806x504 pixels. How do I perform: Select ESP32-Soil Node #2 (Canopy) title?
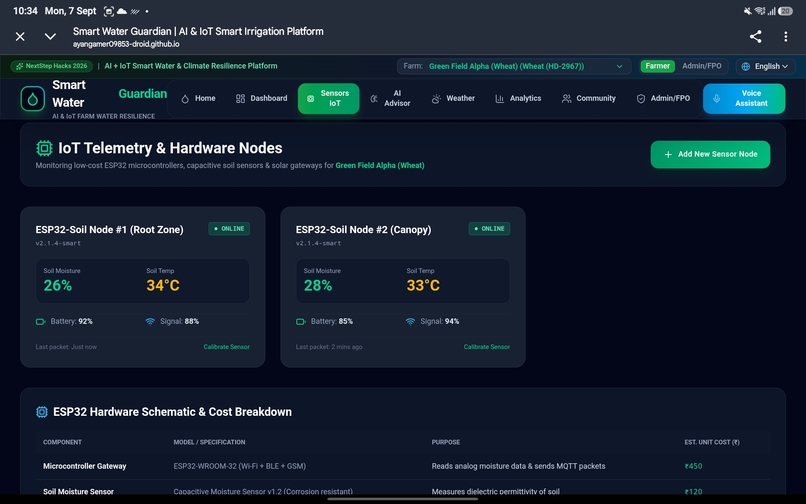[x=363, y=230]
